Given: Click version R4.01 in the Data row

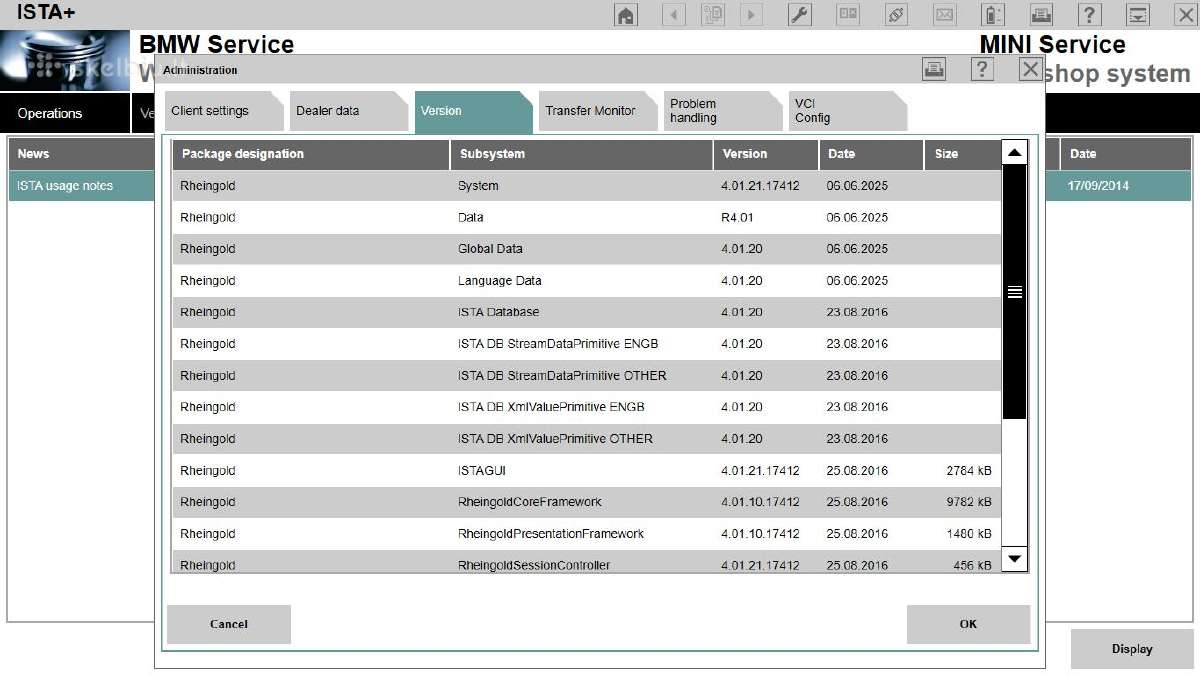Looking at the screenshot, I should click(737, 217).
